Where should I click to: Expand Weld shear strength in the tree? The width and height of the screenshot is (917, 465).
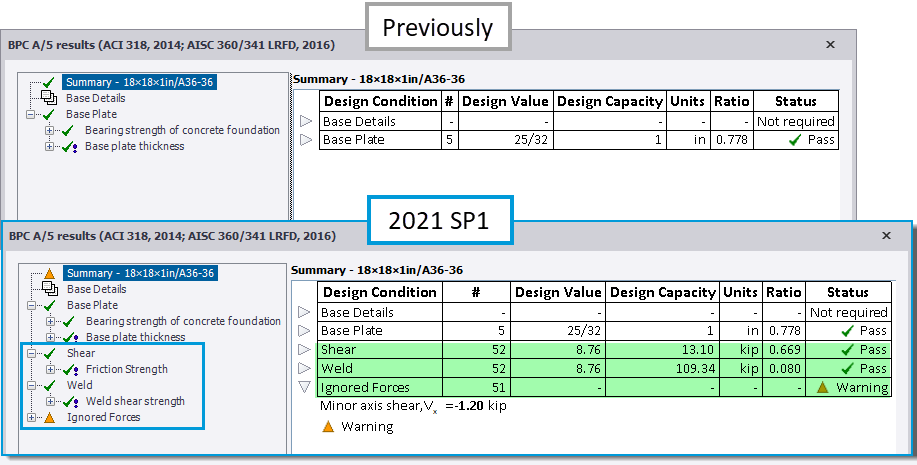50,401
